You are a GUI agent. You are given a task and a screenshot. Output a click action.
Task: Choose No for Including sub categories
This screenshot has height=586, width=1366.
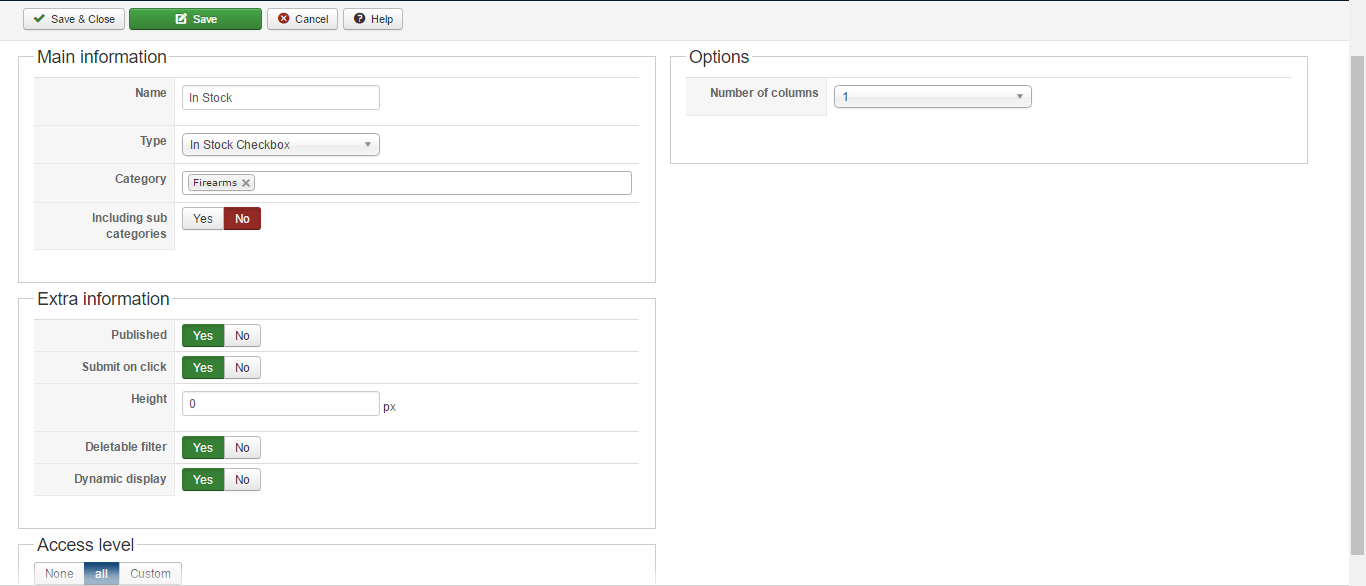point(242,219)
